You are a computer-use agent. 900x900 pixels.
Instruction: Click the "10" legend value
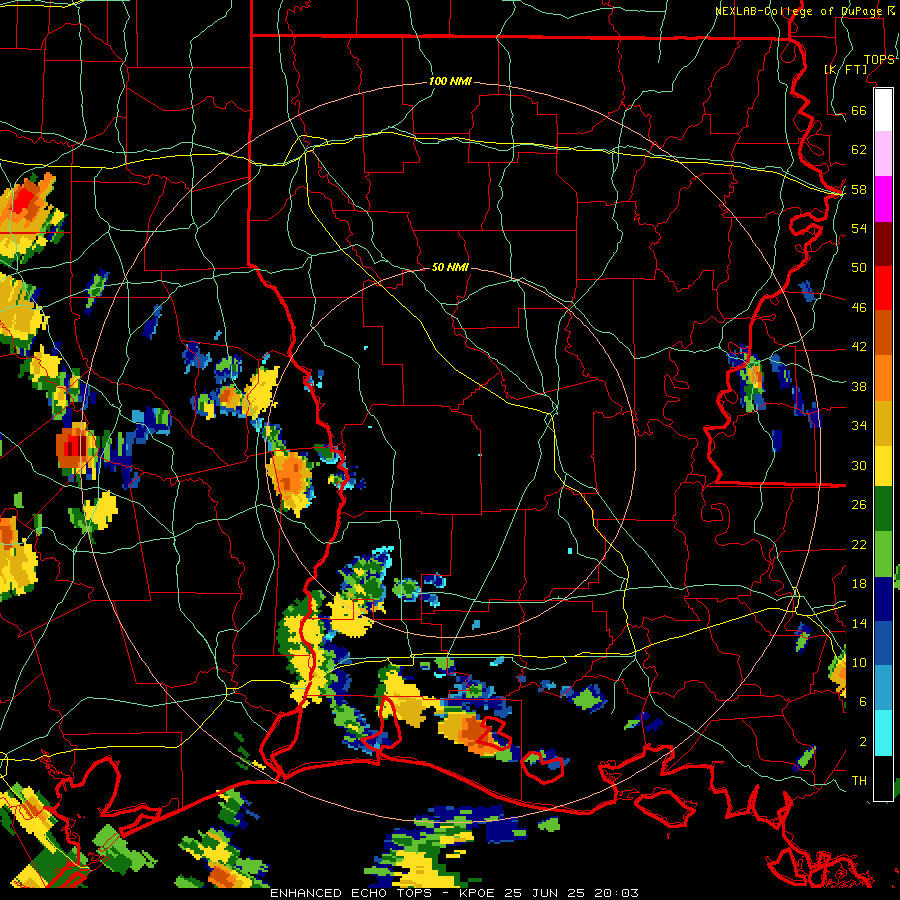[x=859, y=662]
